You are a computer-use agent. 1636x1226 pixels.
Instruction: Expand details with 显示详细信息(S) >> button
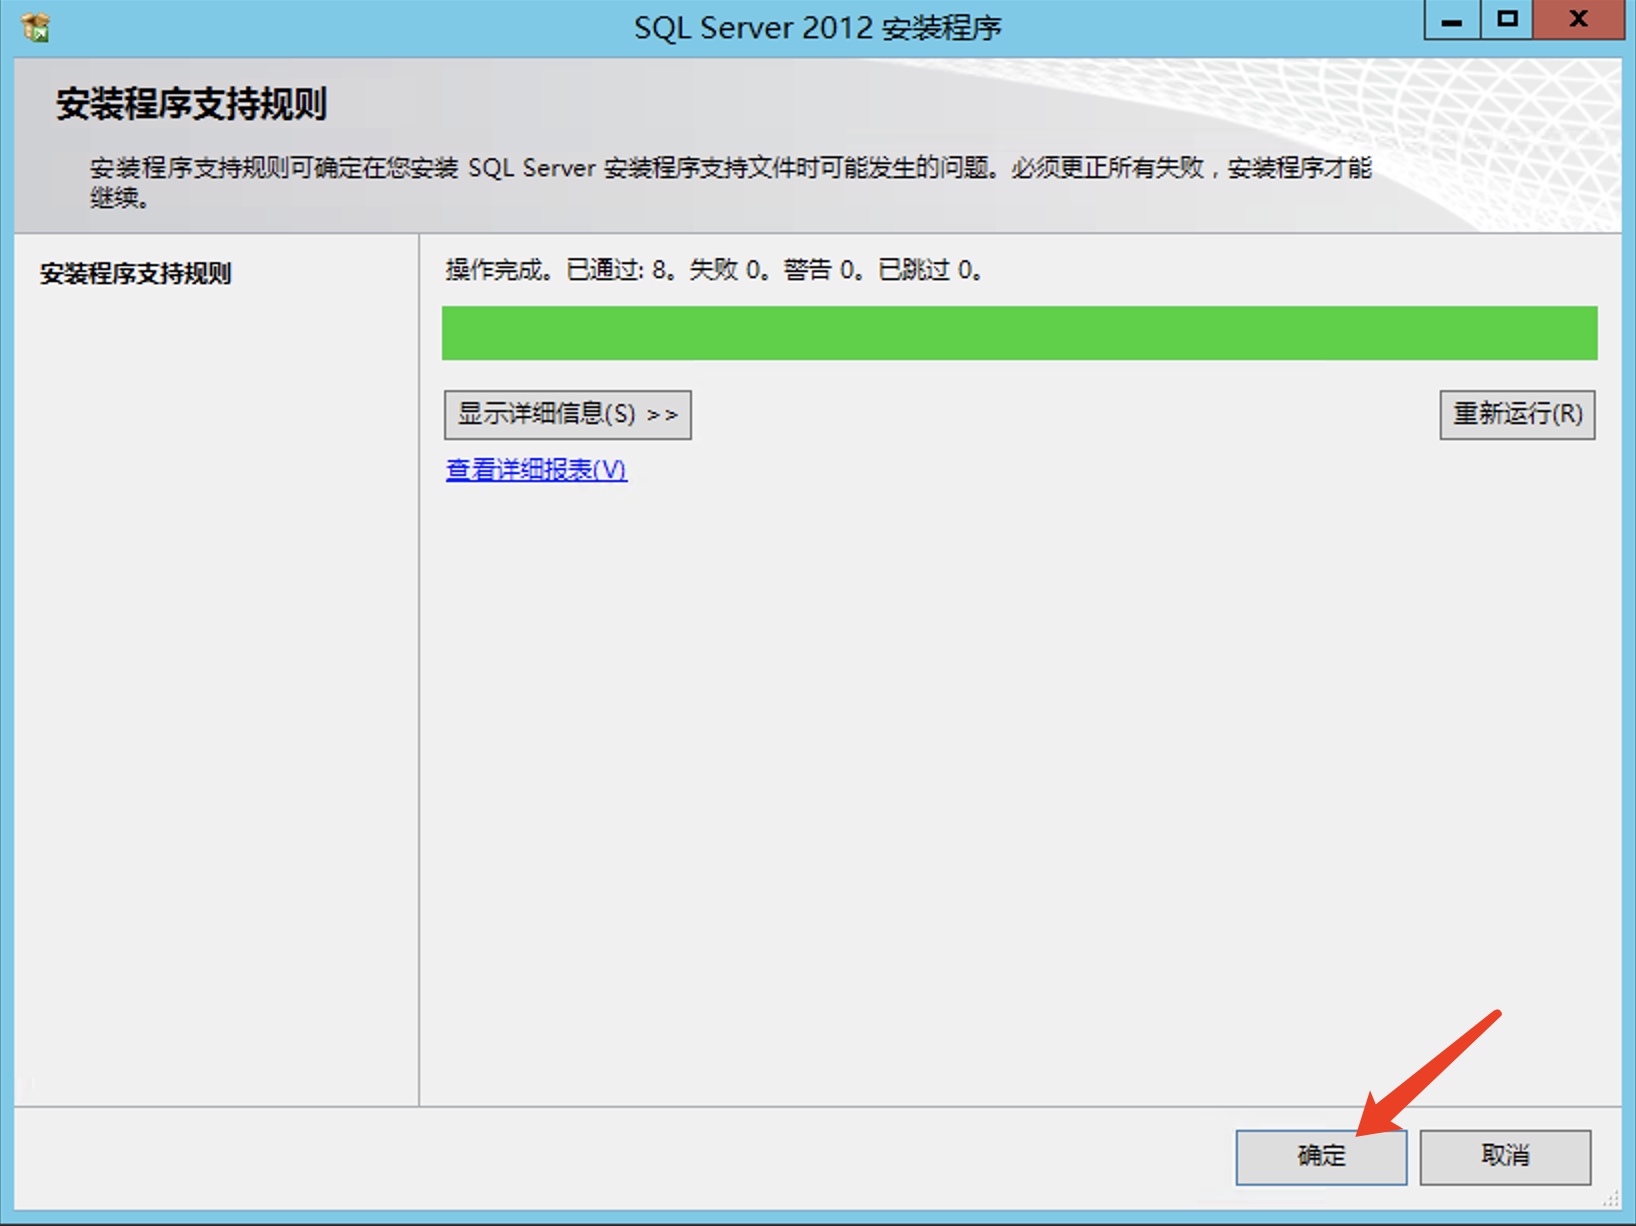pos(568,414)
